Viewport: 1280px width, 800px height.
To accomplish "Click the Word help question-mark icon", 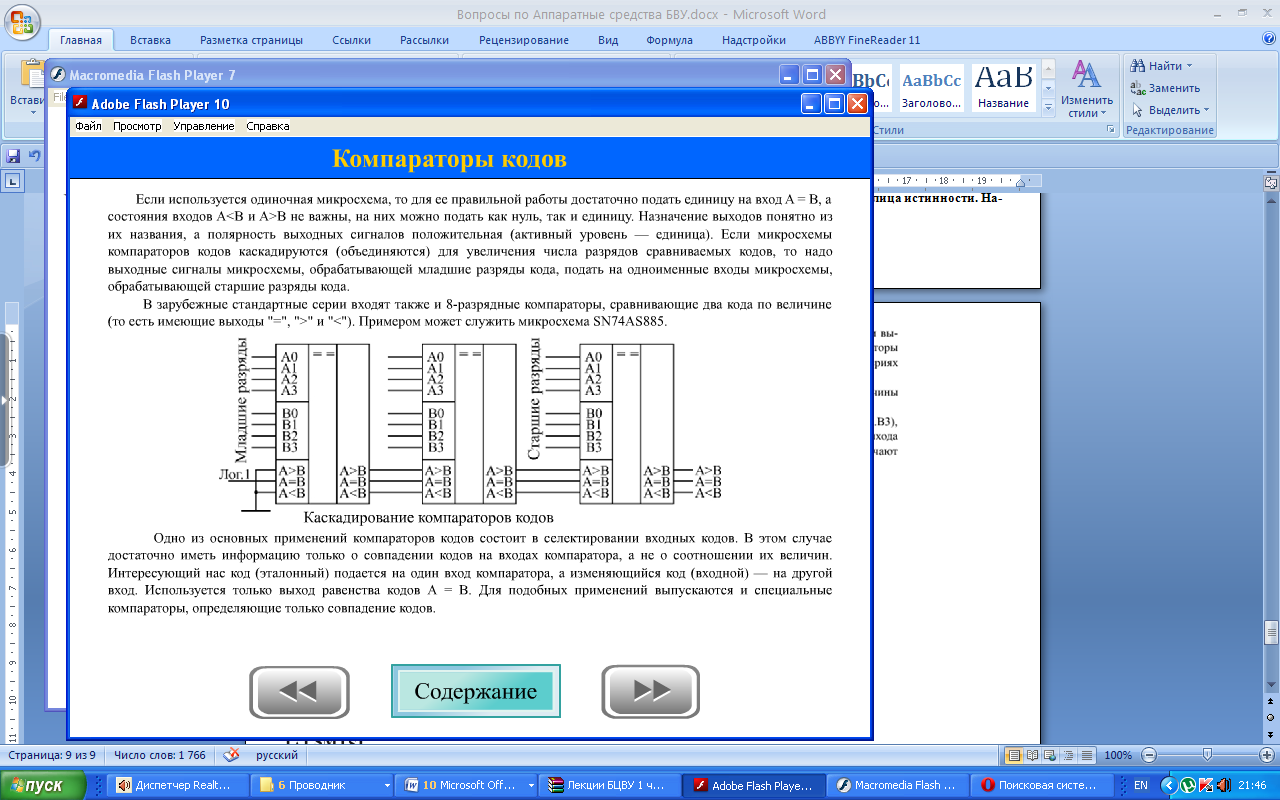I will (x=1268, y=40).
